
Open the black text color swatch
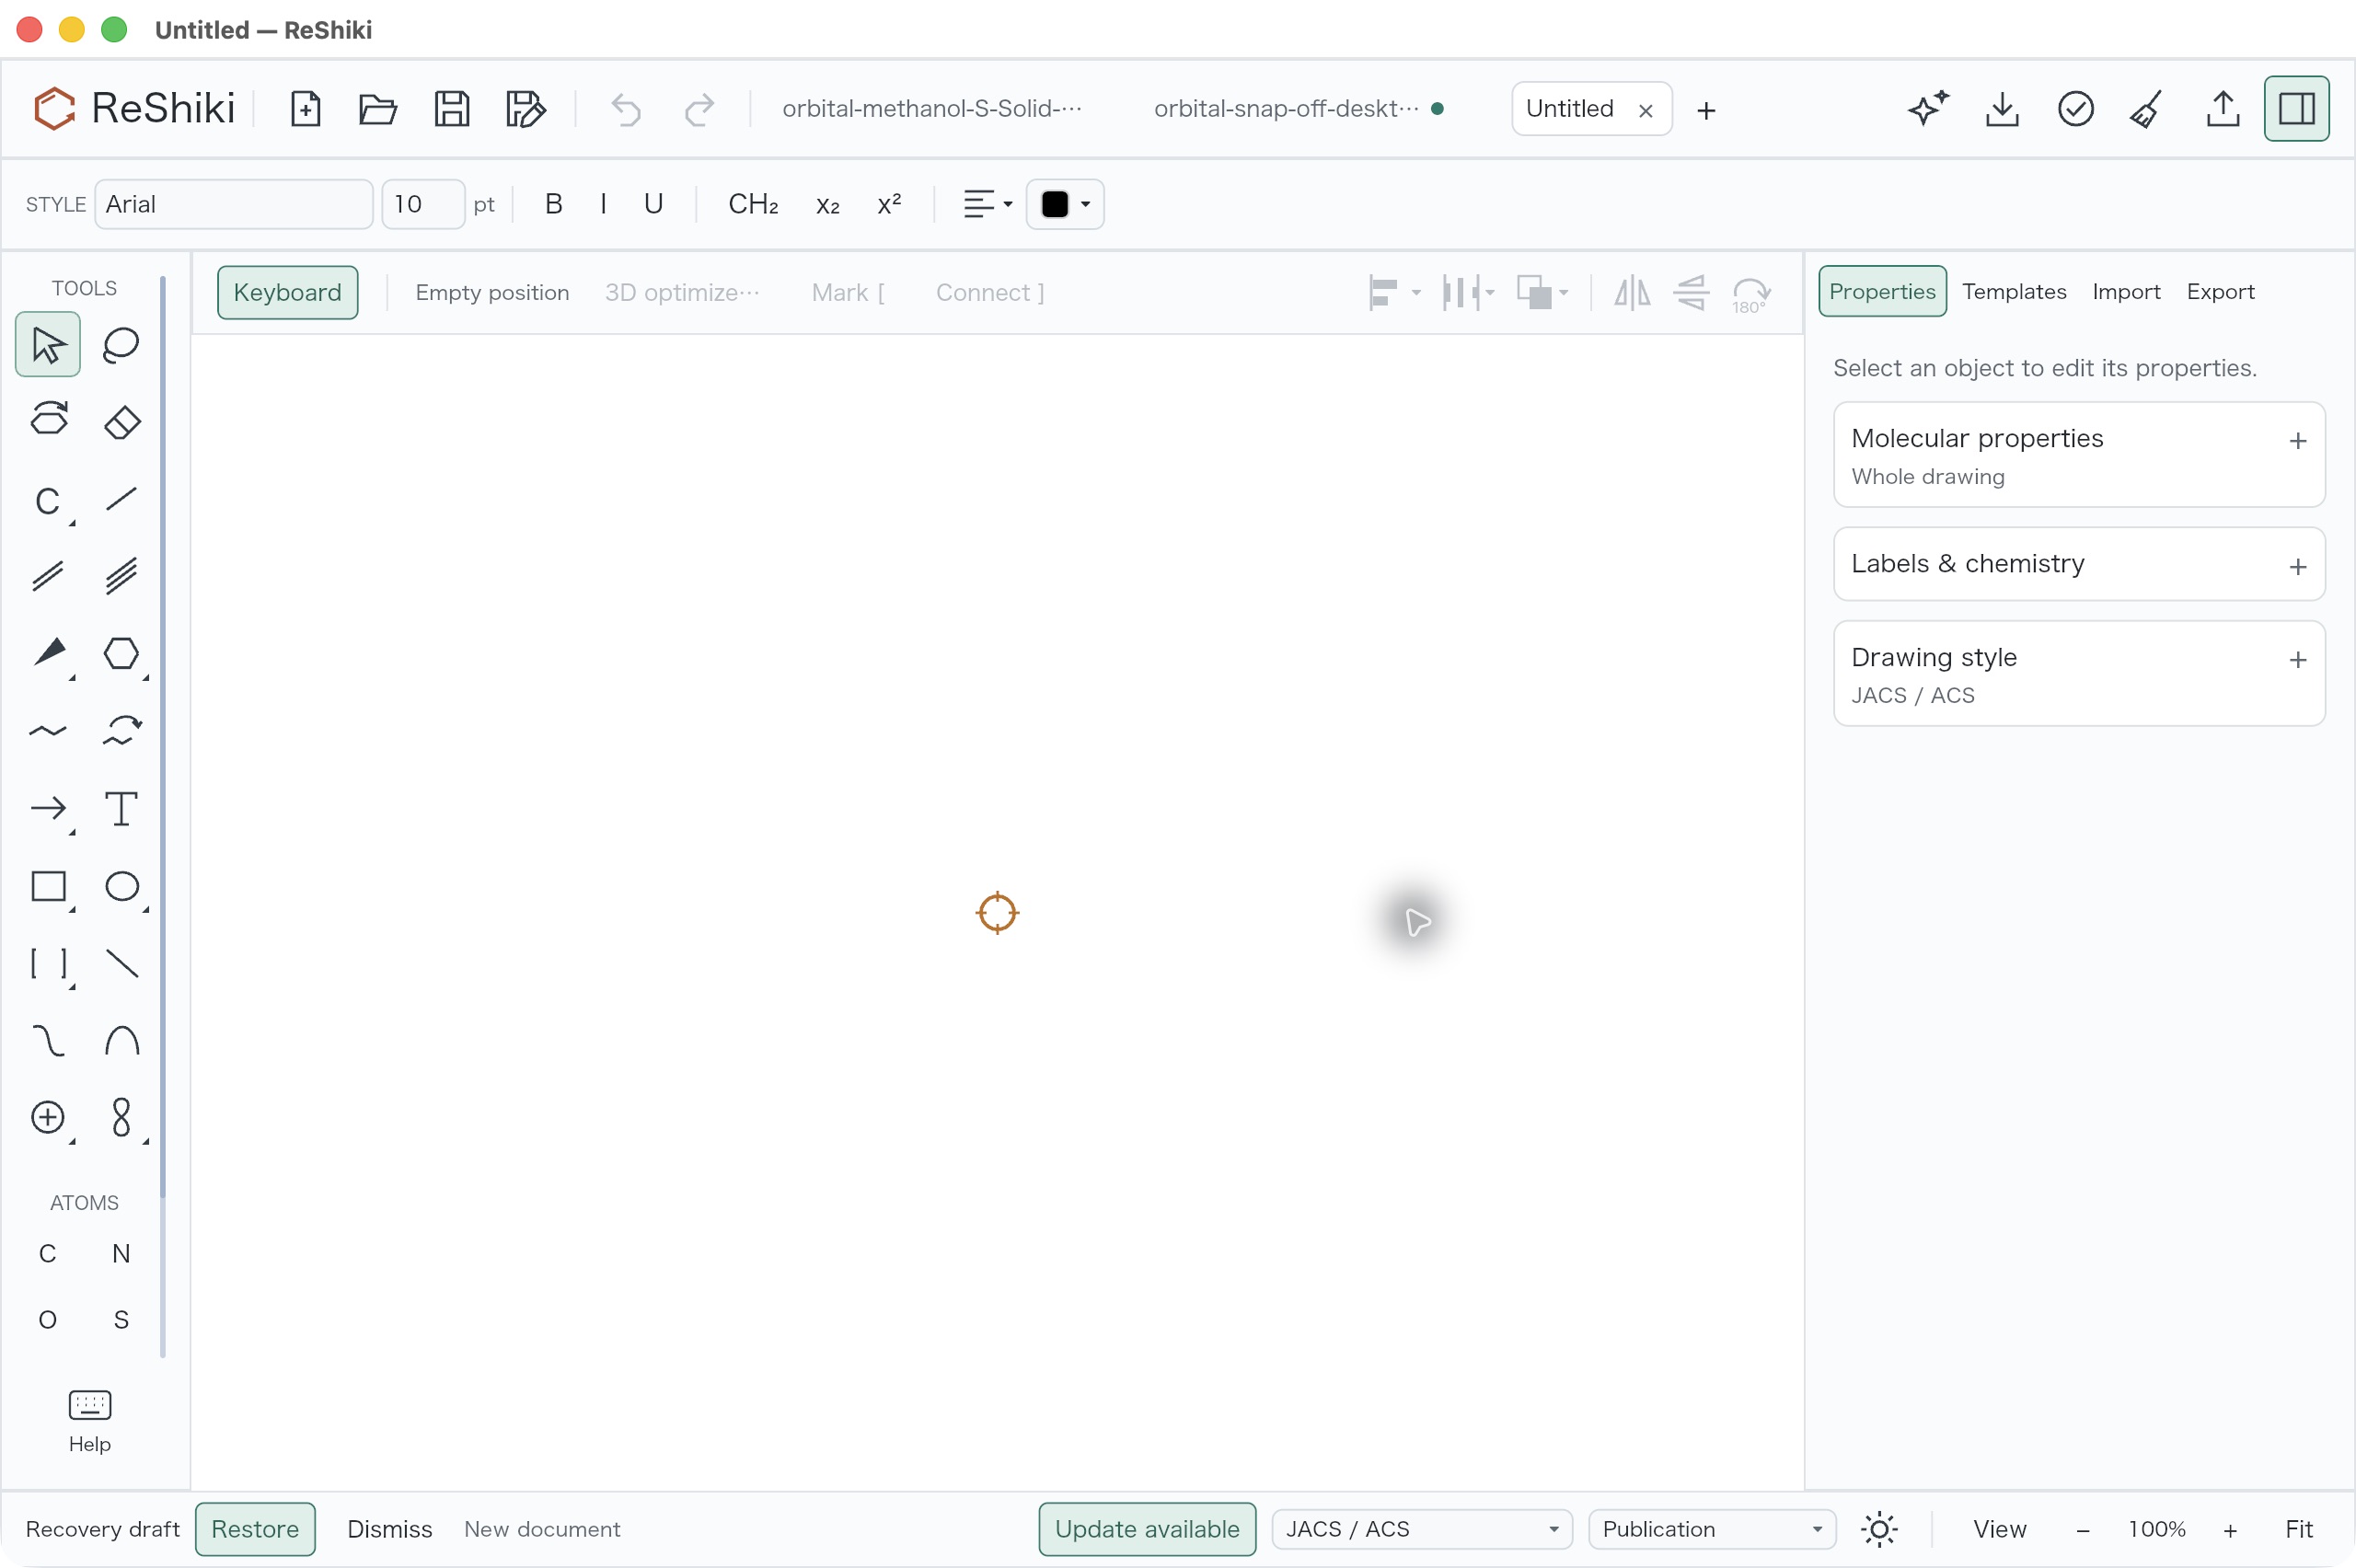[1064, 204]
